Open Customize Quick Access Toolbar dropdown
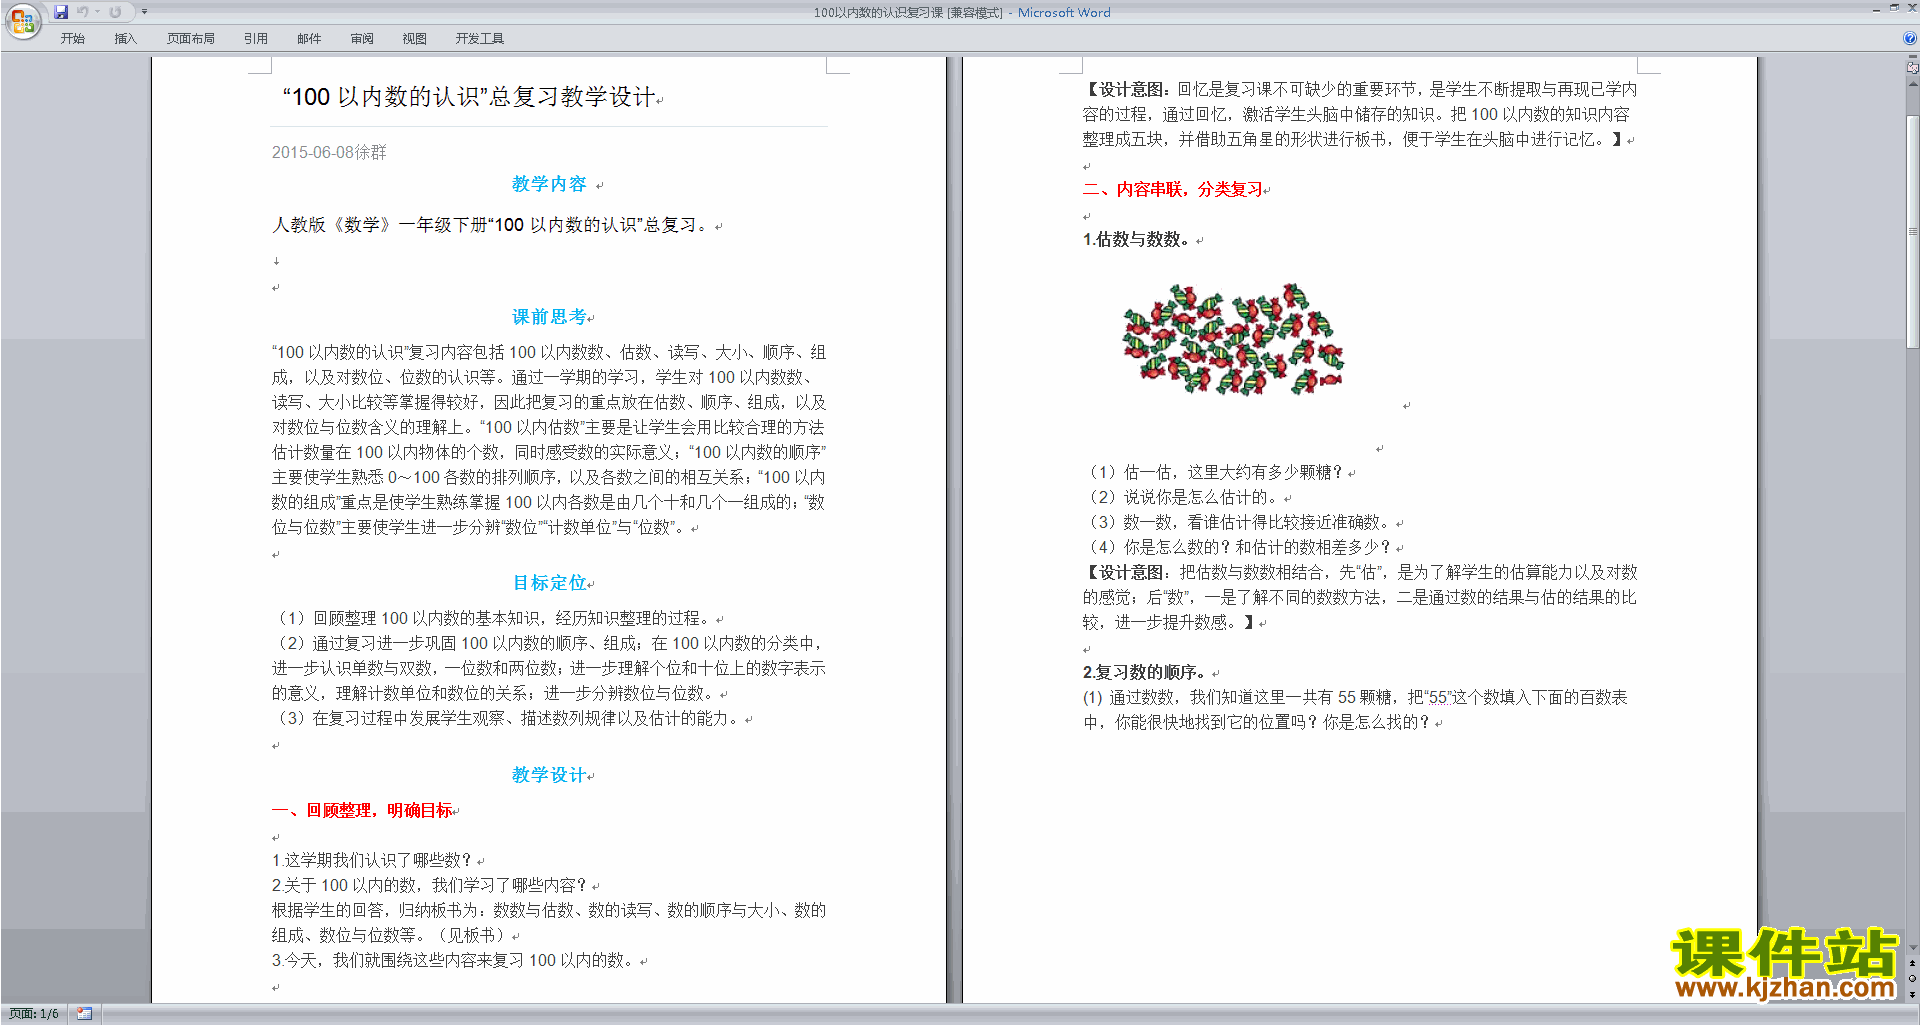The image size is (1920, 1025). (x=144, y=12)
